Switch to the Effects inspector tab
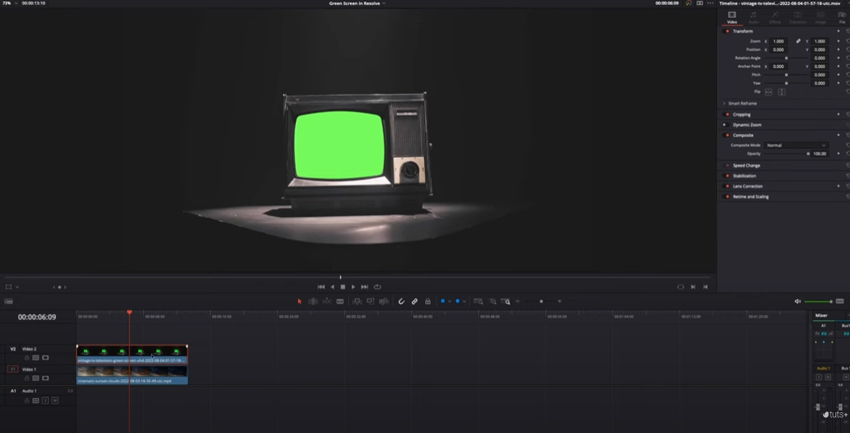 775,18
